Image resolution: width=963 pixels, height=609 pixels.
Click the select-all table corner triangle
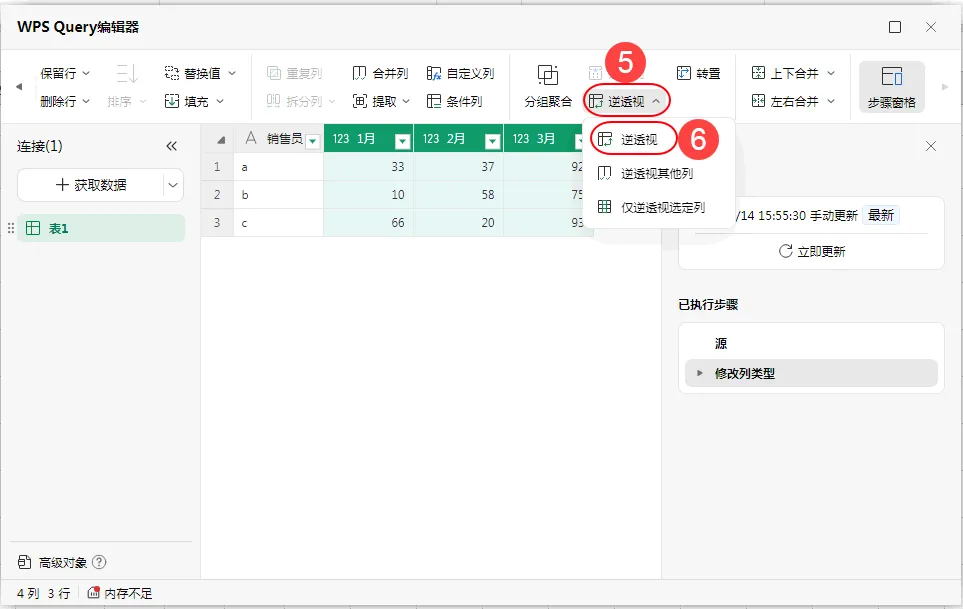[220, 140]
